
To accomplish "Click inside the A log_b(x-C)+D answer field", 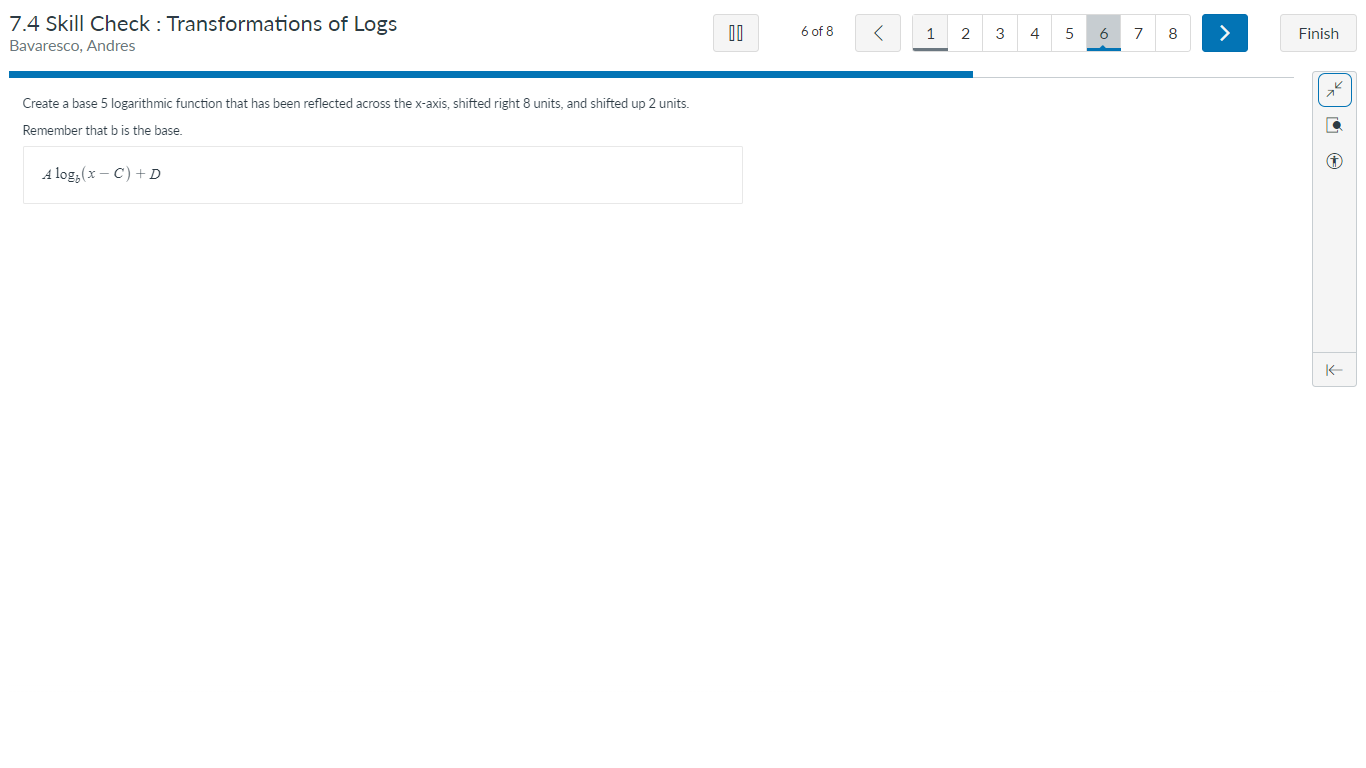I will click(x=383, y=174).
